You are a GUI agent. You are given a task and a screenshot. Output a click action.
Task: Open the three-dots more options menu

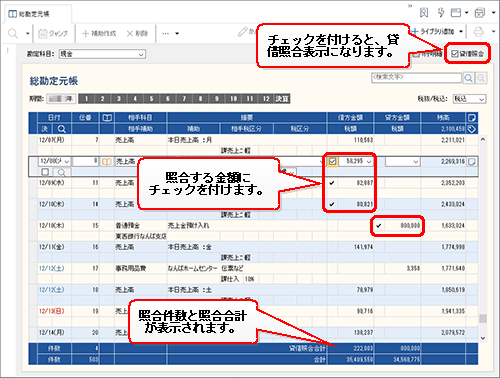tap(166, 33)
